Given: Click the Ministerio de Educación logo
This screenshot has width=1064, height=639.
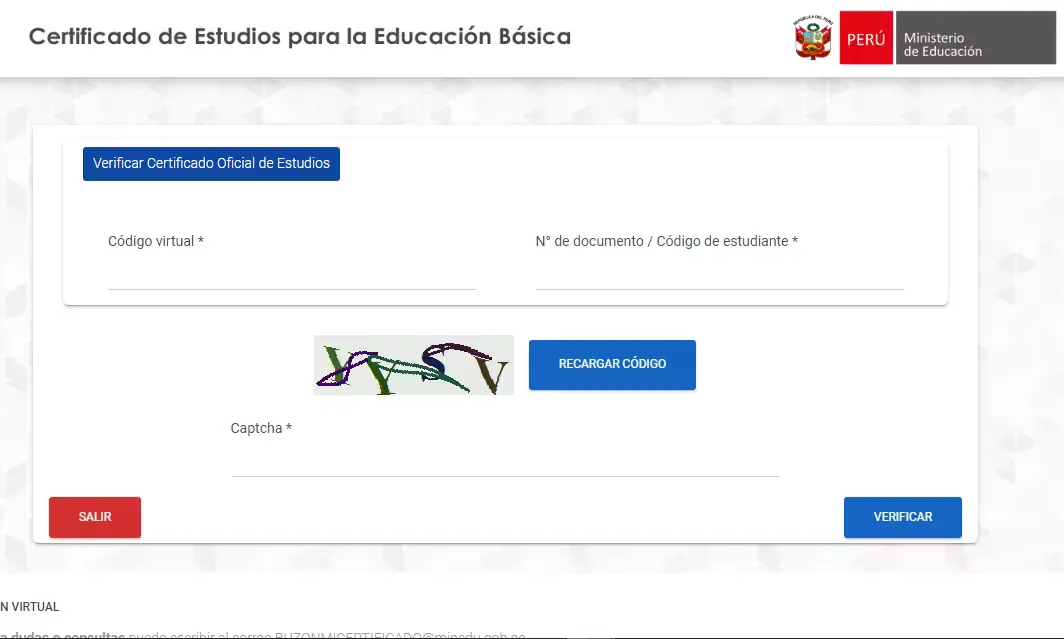Looking at the screenshot, I should click(x=975, y=37).
